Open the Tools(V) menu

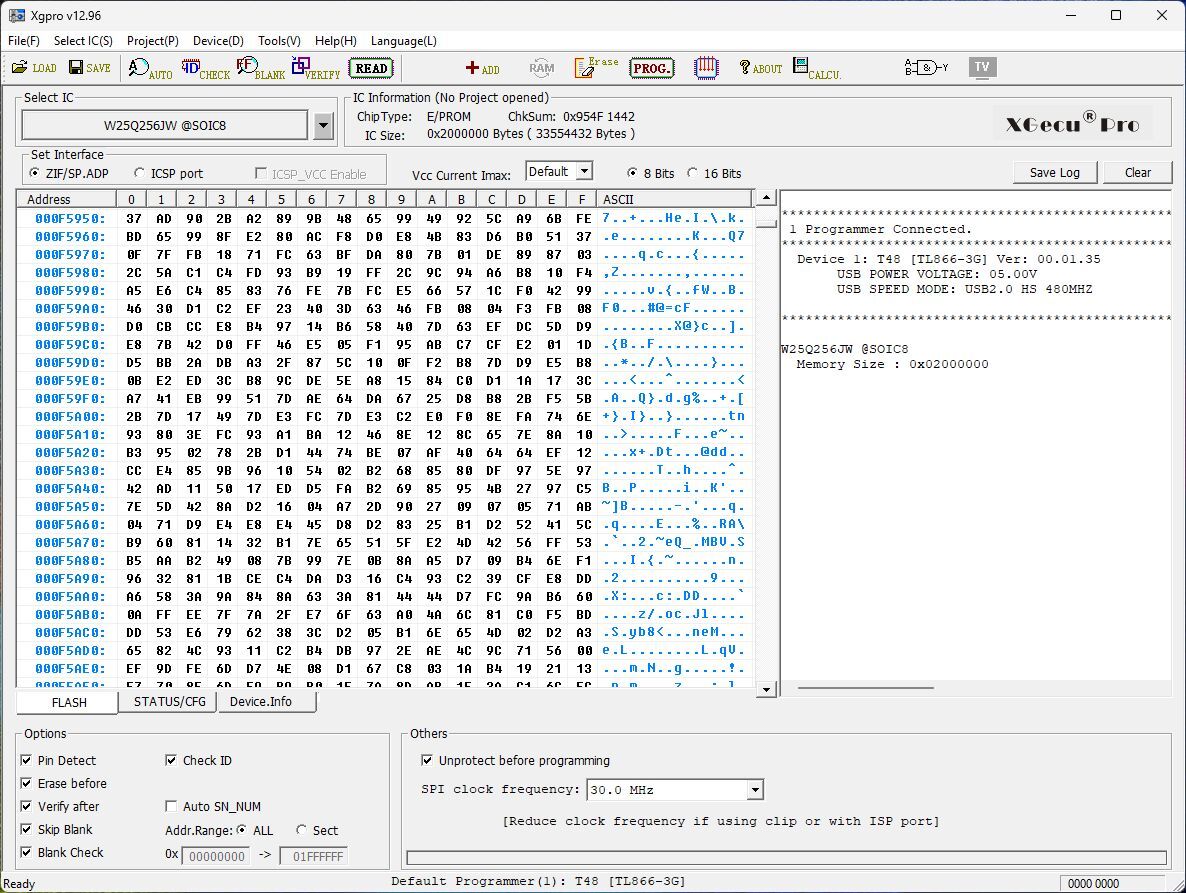279,41
